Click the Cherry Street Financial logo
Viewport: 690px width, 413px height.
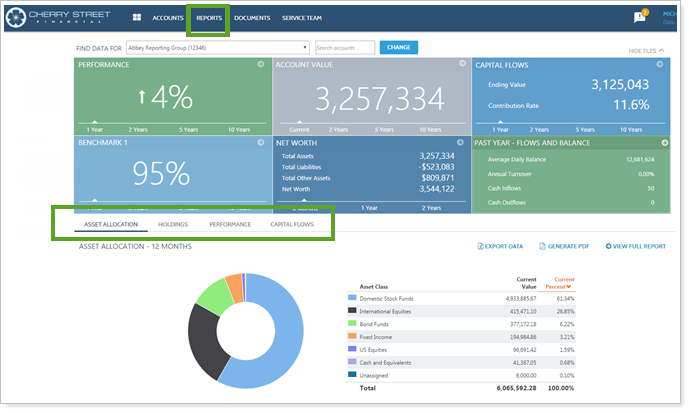click(x=62, y=18)
